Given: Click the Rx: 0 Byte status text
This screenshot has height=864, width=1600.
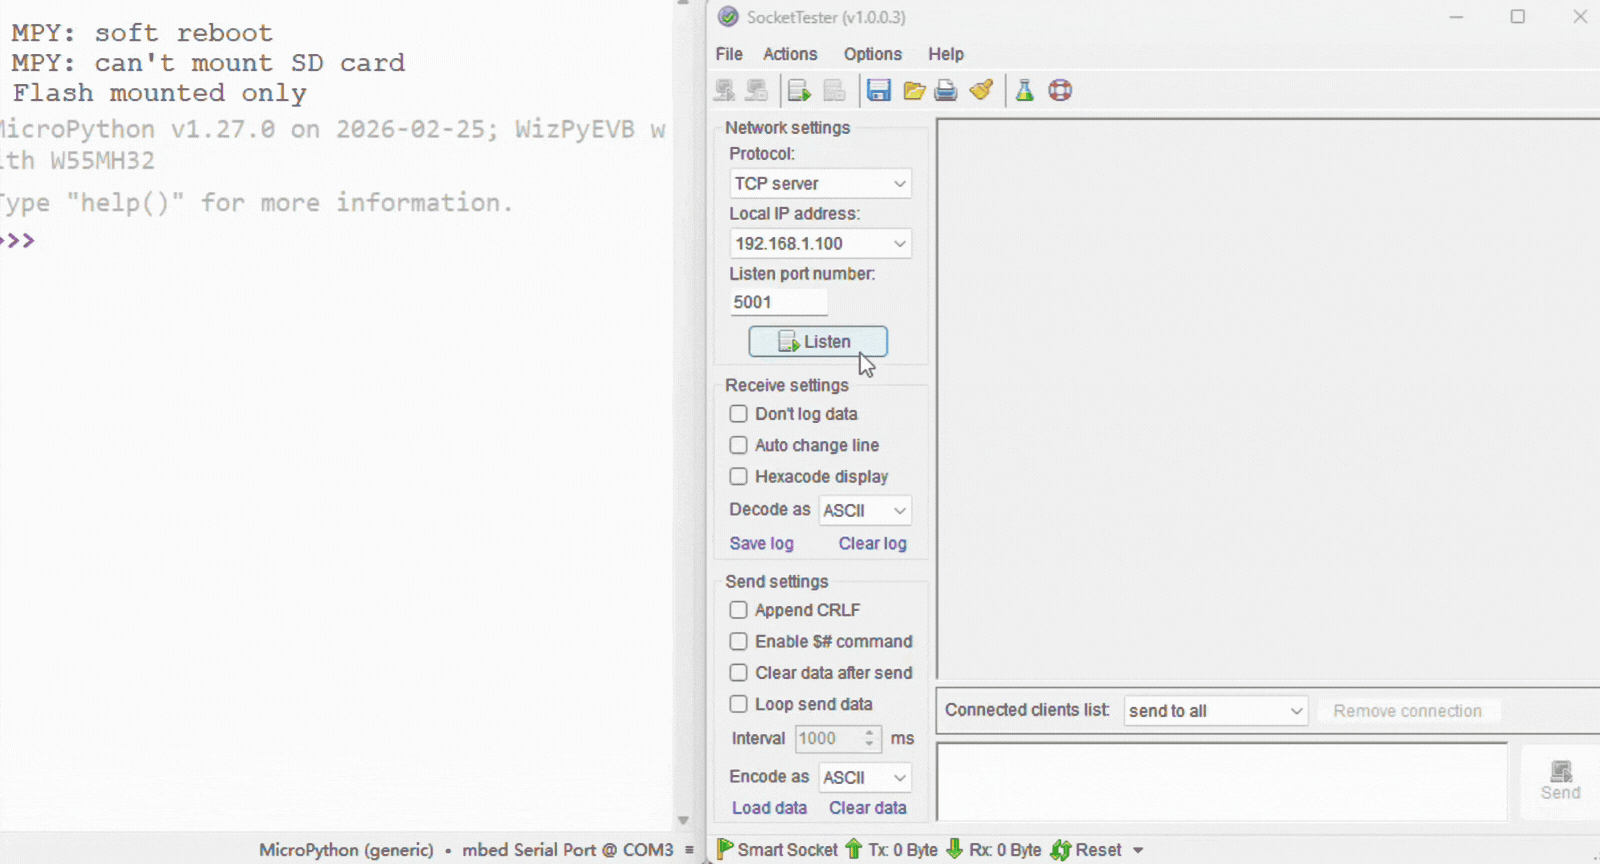Looking at the screenshot, I should pos(1004,850).
